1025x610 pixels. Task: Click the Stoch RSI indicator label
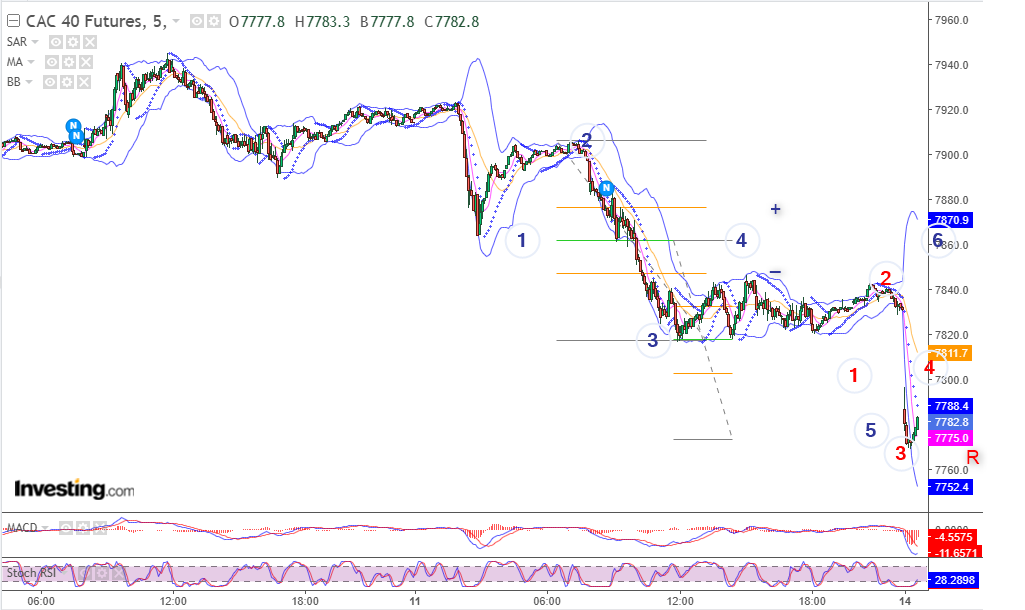[31, 573]
